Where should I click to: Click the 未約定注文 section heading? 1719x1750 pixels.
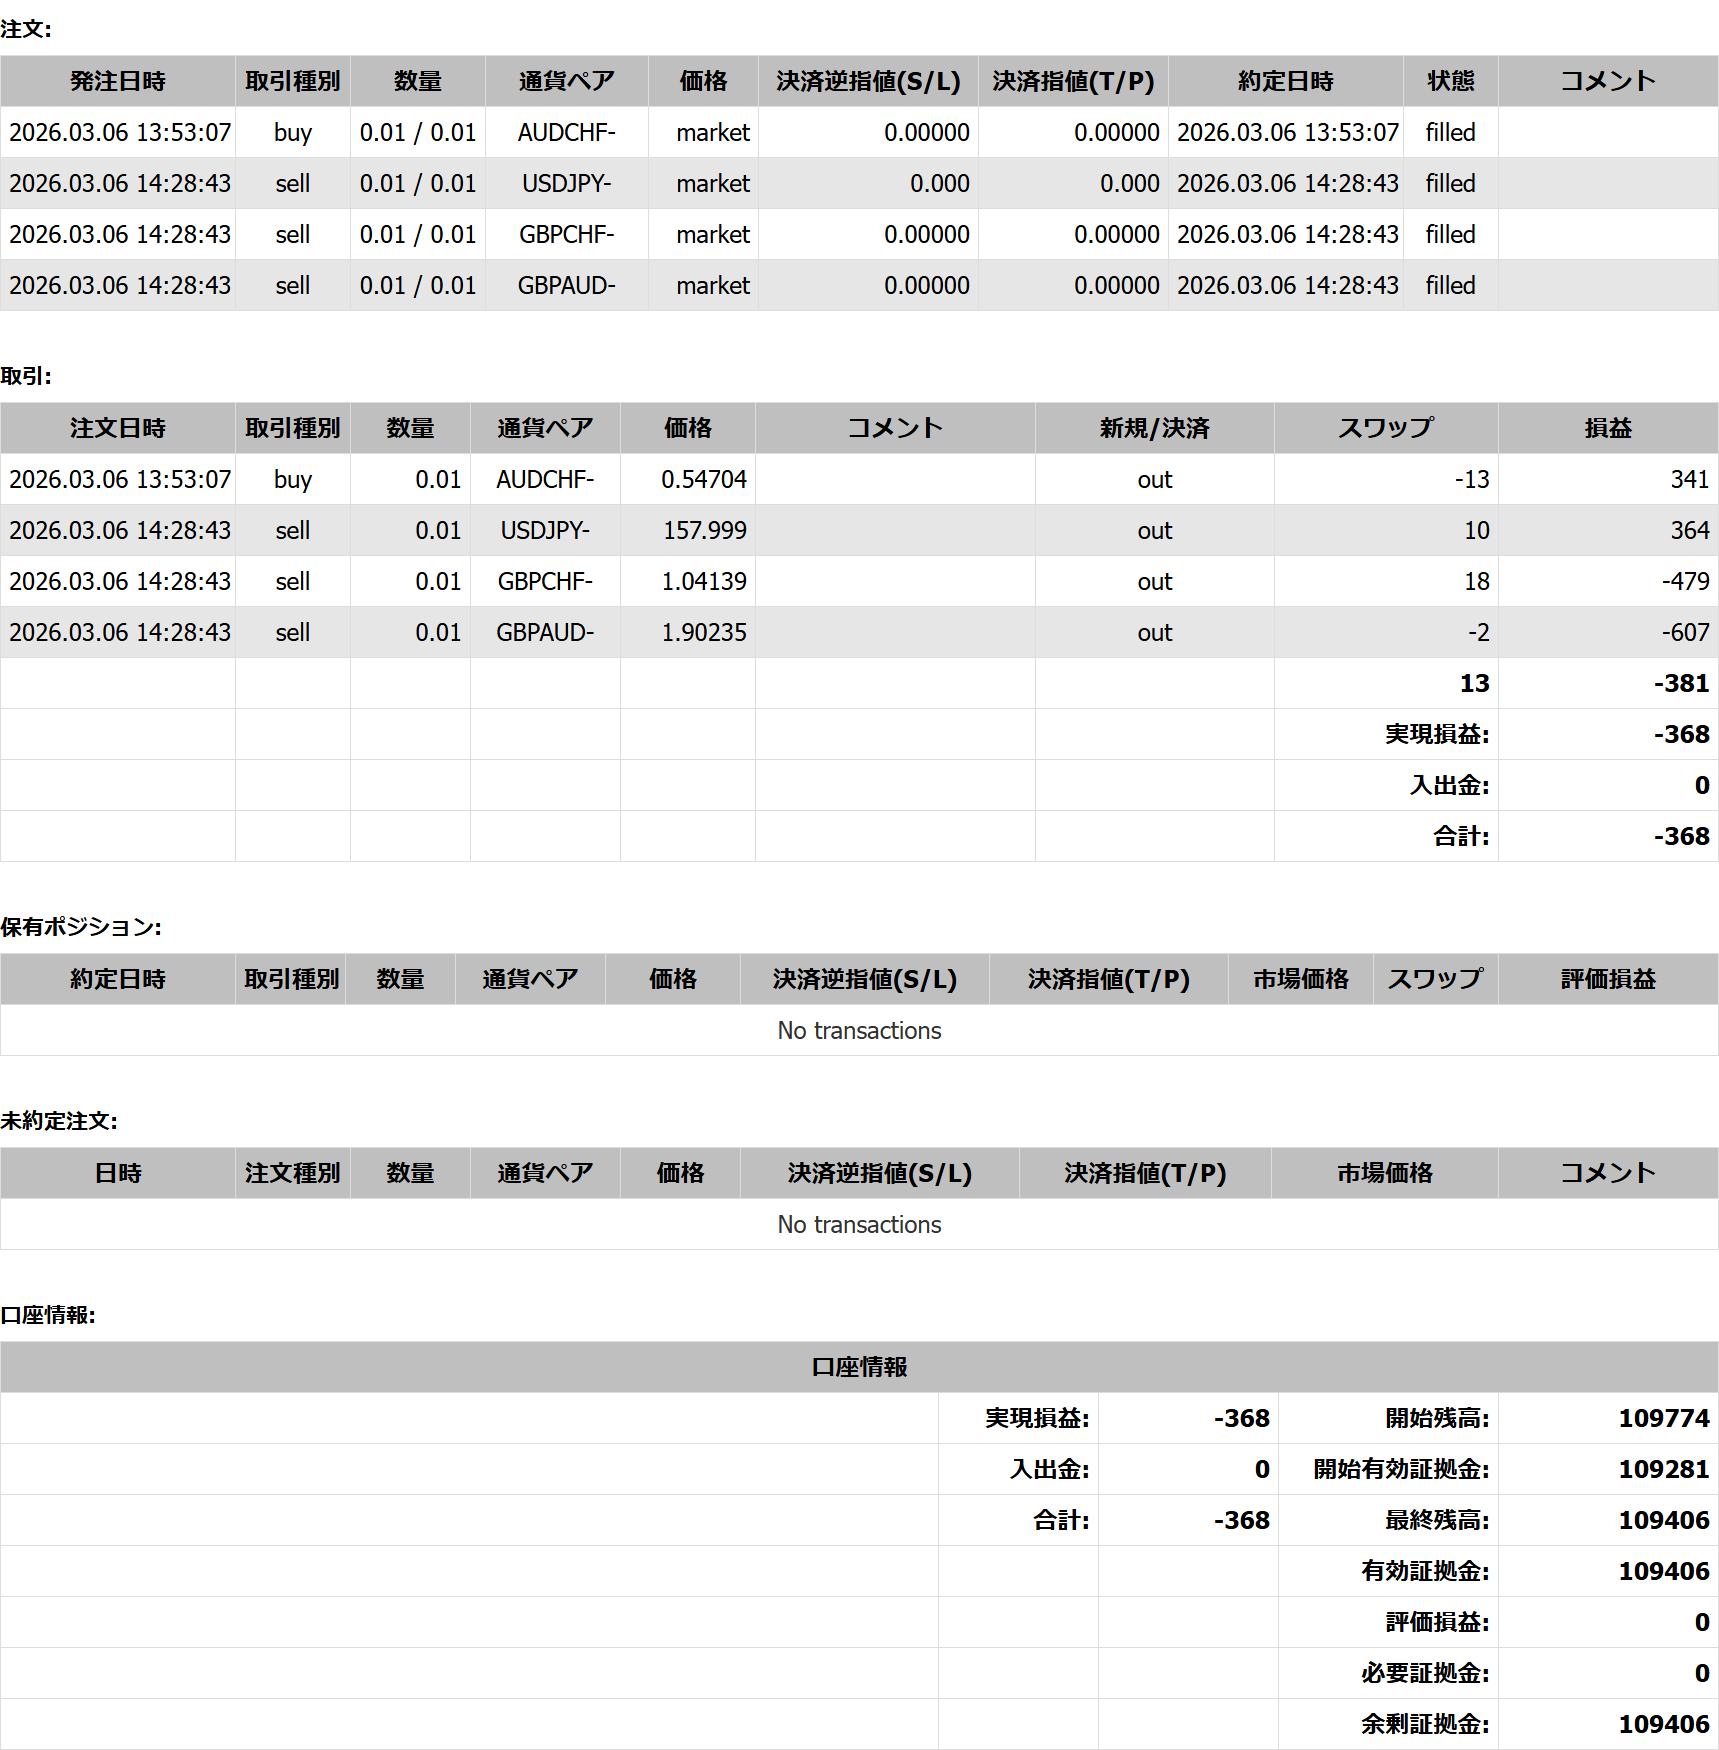tap(59, 1121)
